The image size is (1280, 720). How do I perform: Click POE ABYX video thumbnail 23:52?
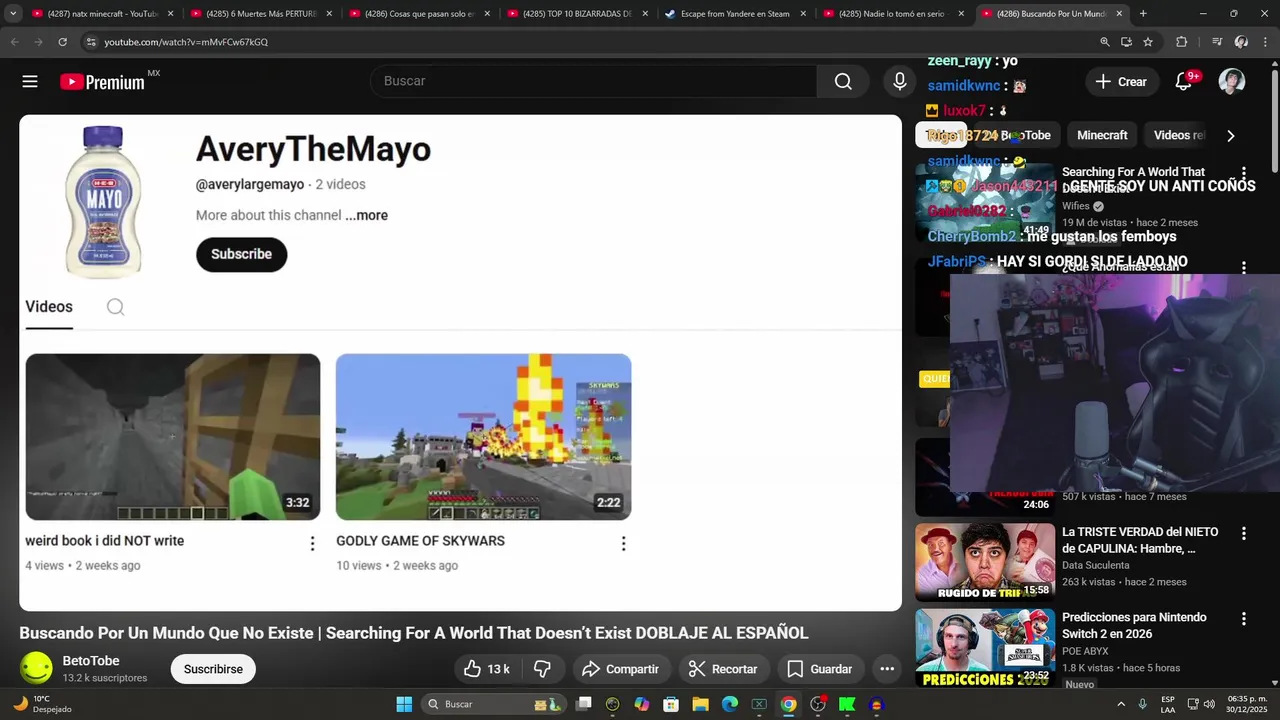(985, 647)
